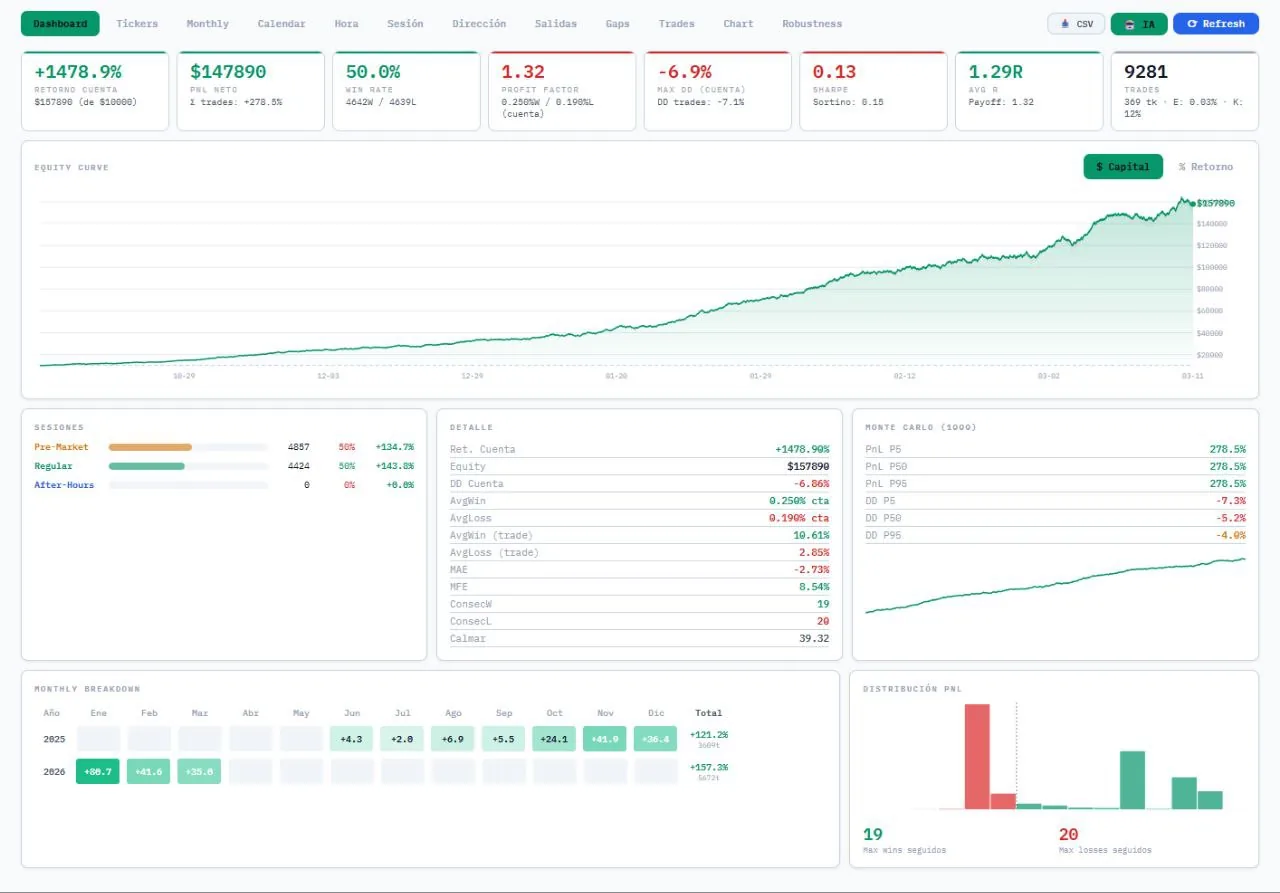Select the DD P50 -5.2% row

1055,518
